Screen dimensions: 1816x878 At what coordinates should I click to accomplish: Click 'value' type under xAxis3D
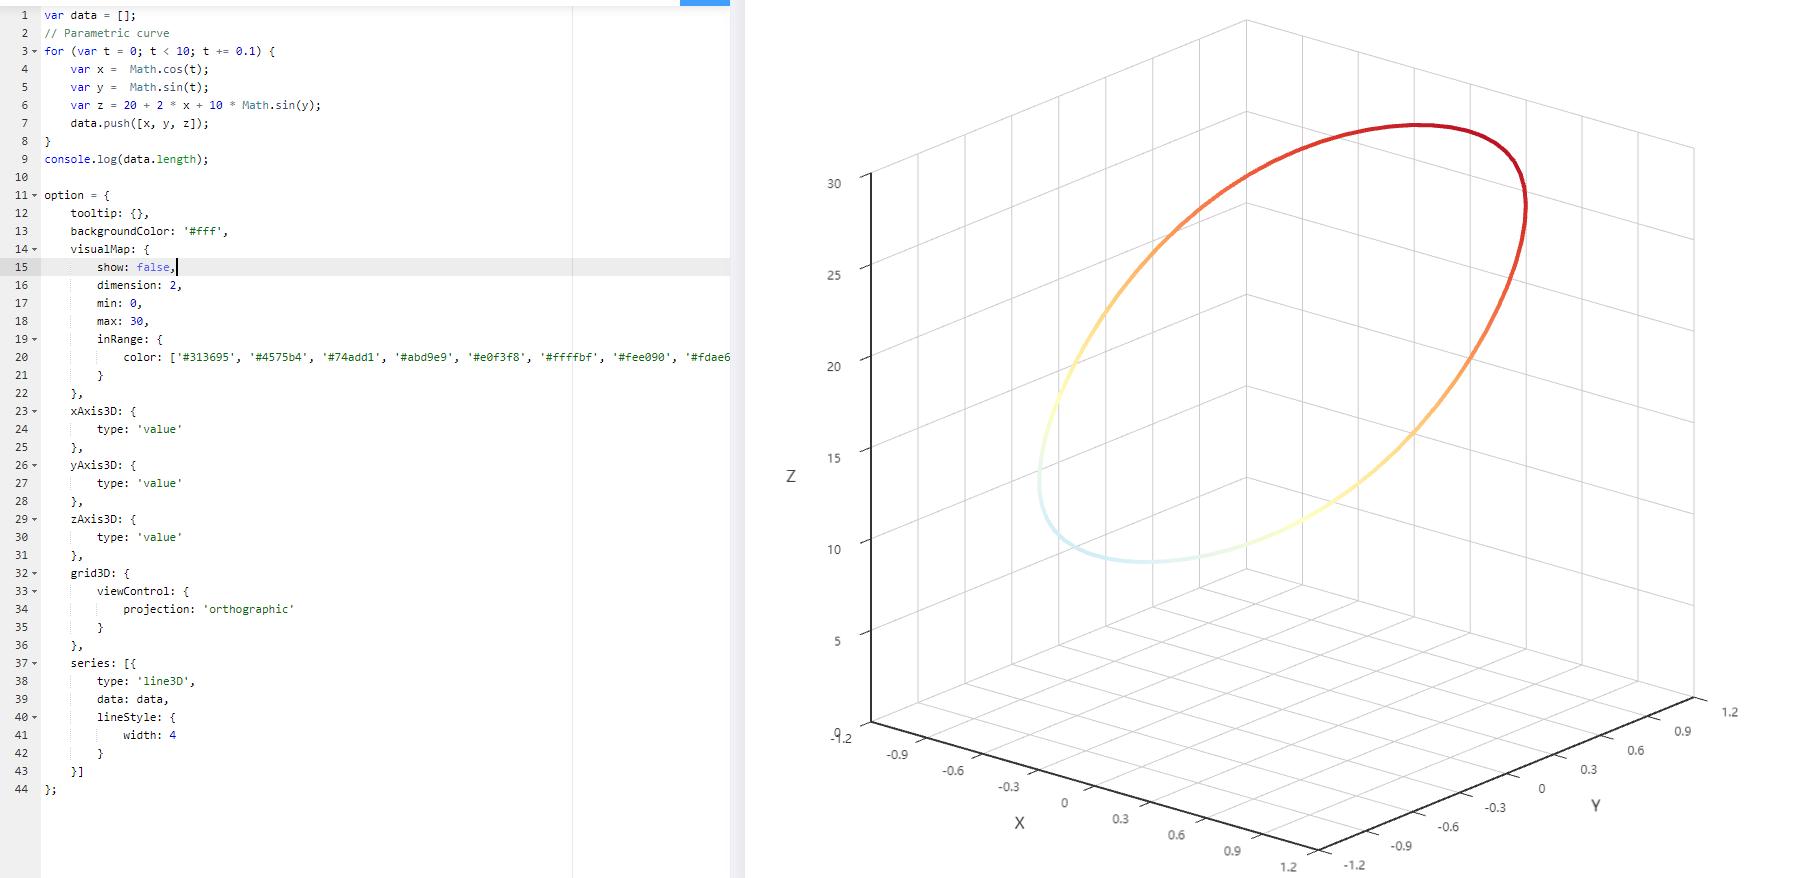159,429
